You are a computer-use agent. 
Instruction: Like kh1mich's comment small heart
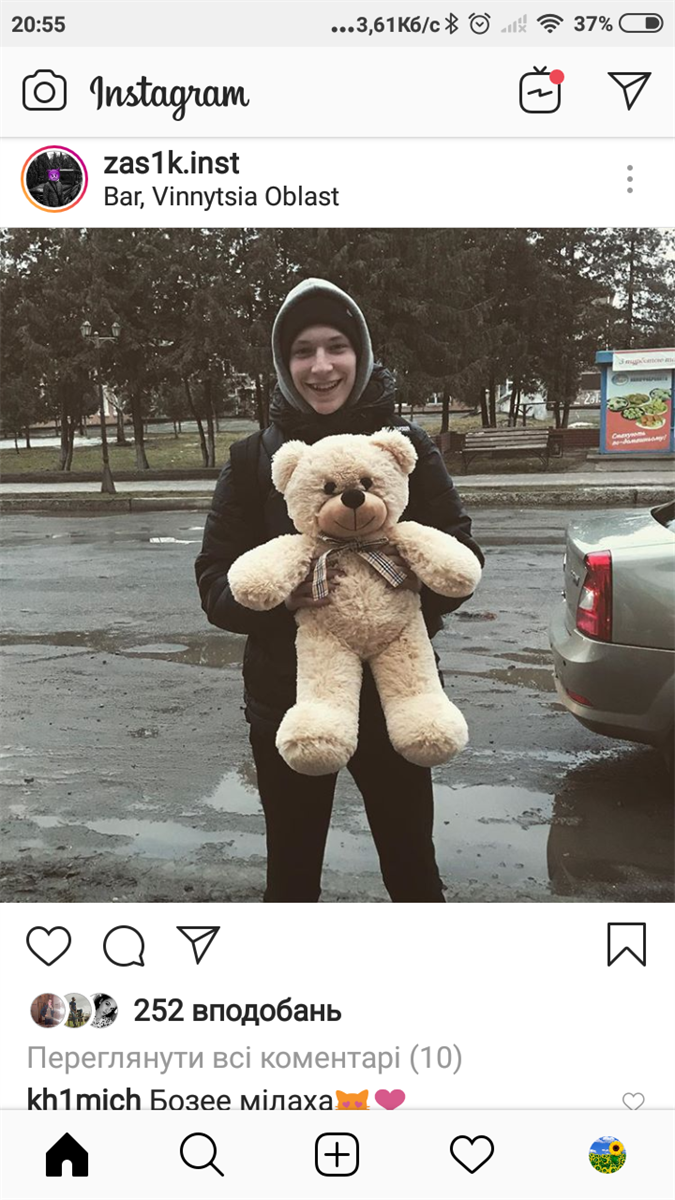coord(633,1101)
